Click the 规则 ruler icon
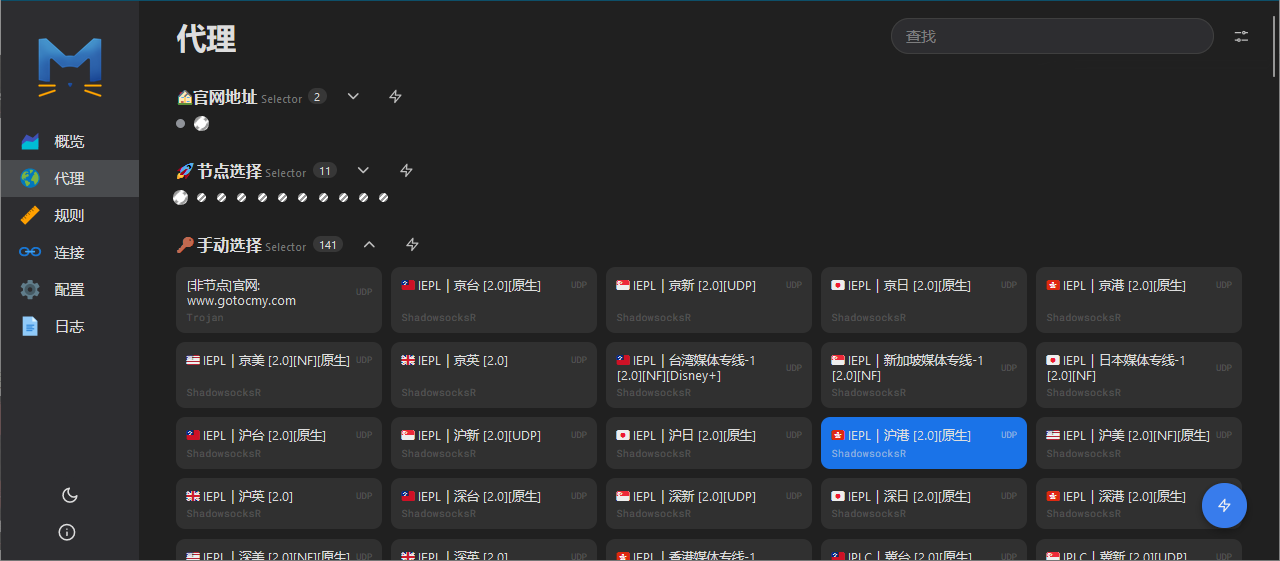1280x561 pixels. (30, 215)
